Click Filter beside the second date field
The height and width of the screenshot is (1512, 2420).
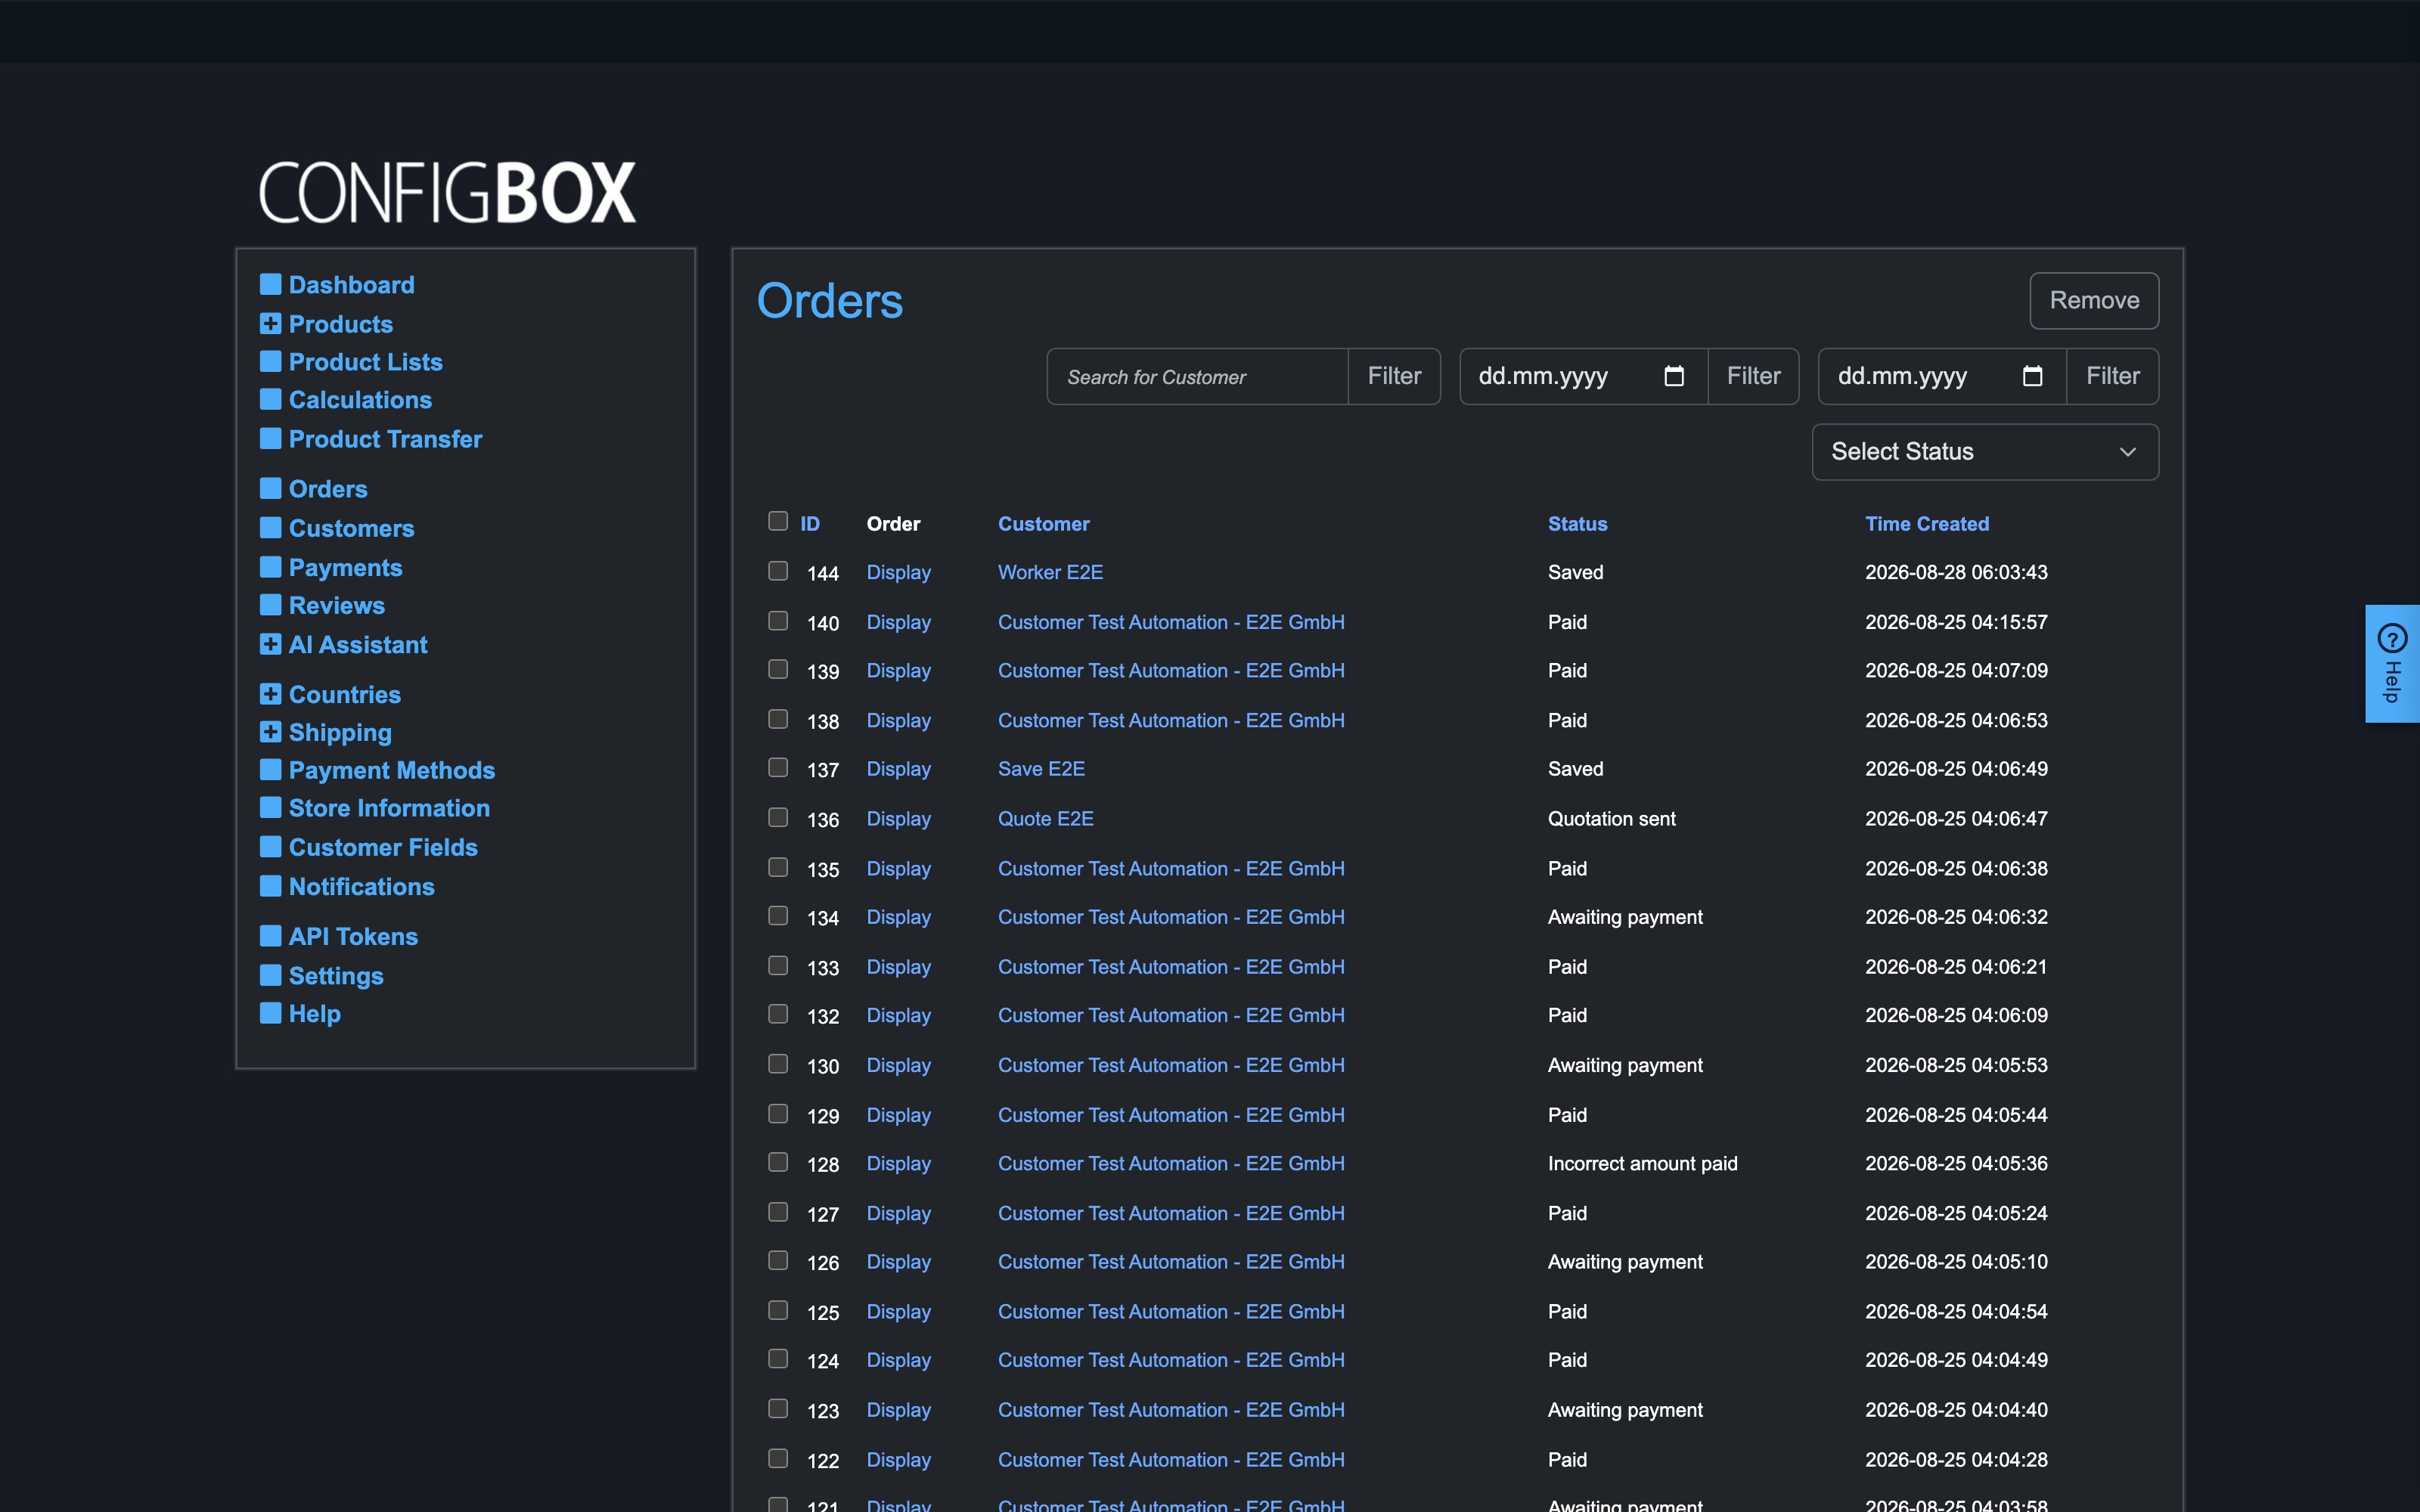[2112, 376]
